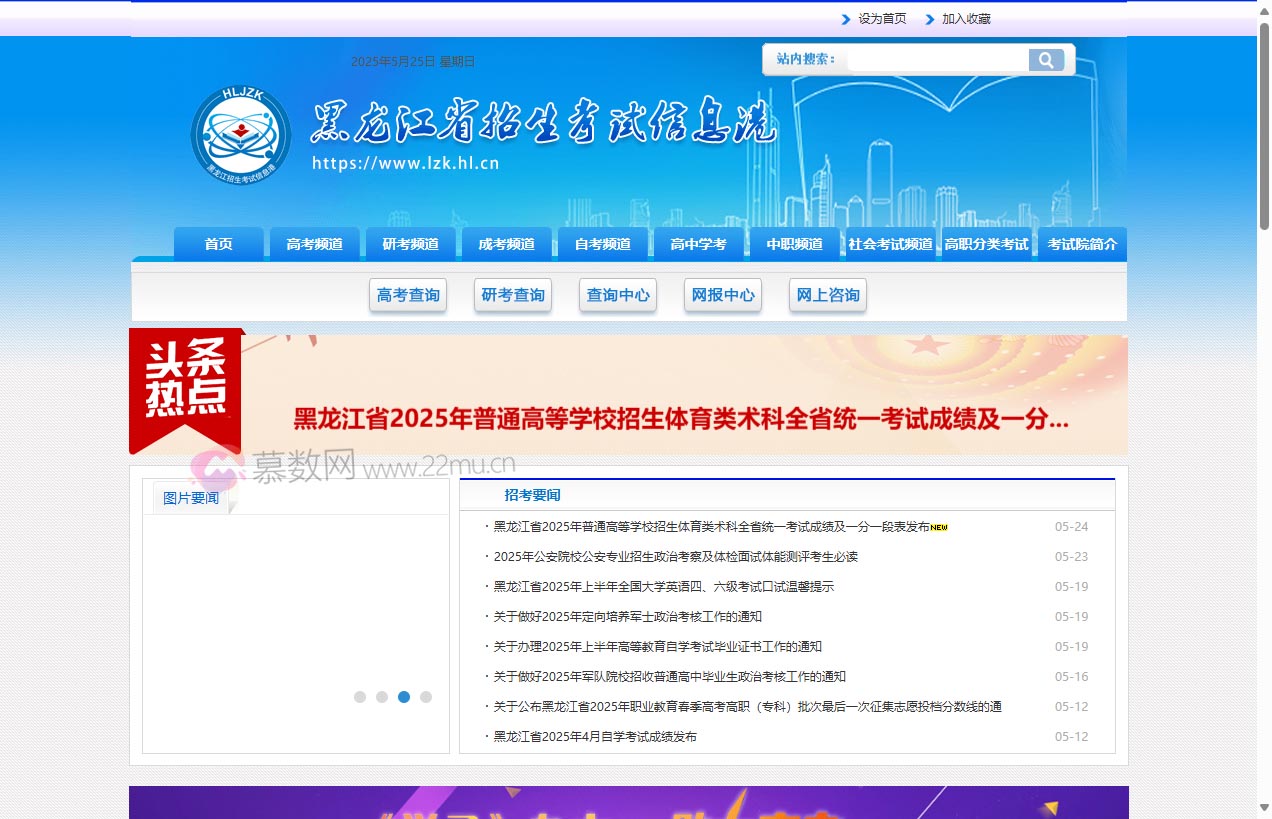1272x819 pixels.
Task: Open the 研考频道 section
Action: [x=411, y=243]
